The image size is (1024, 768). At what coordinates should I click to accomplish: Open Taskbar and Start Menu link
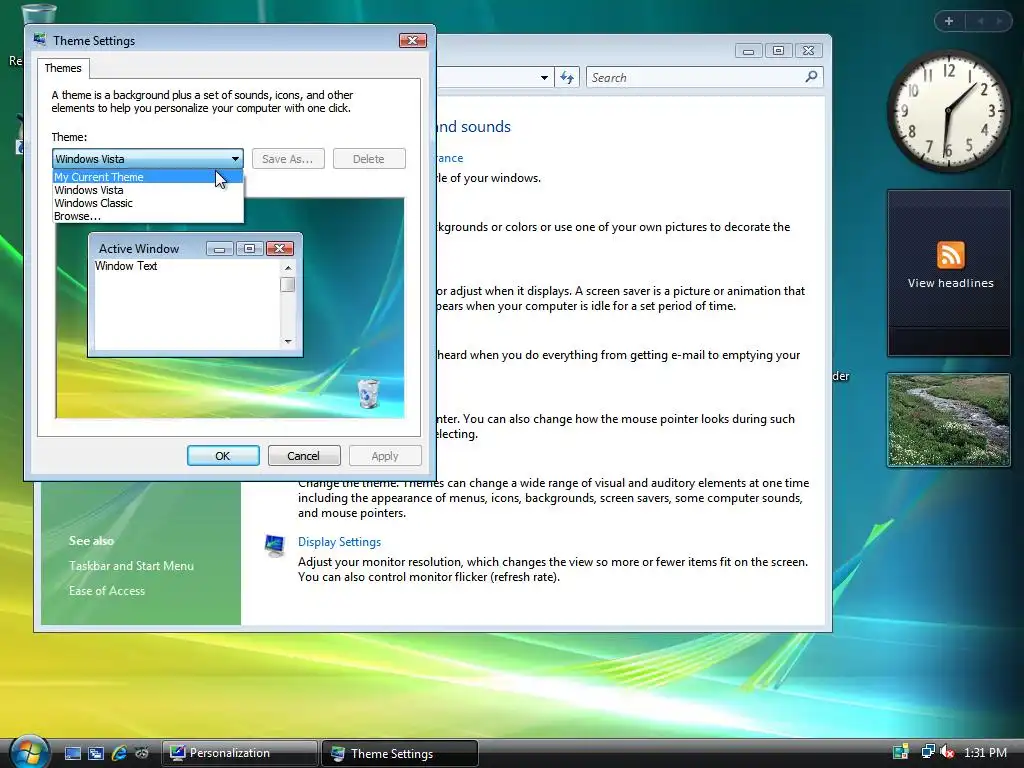point(131,566)
